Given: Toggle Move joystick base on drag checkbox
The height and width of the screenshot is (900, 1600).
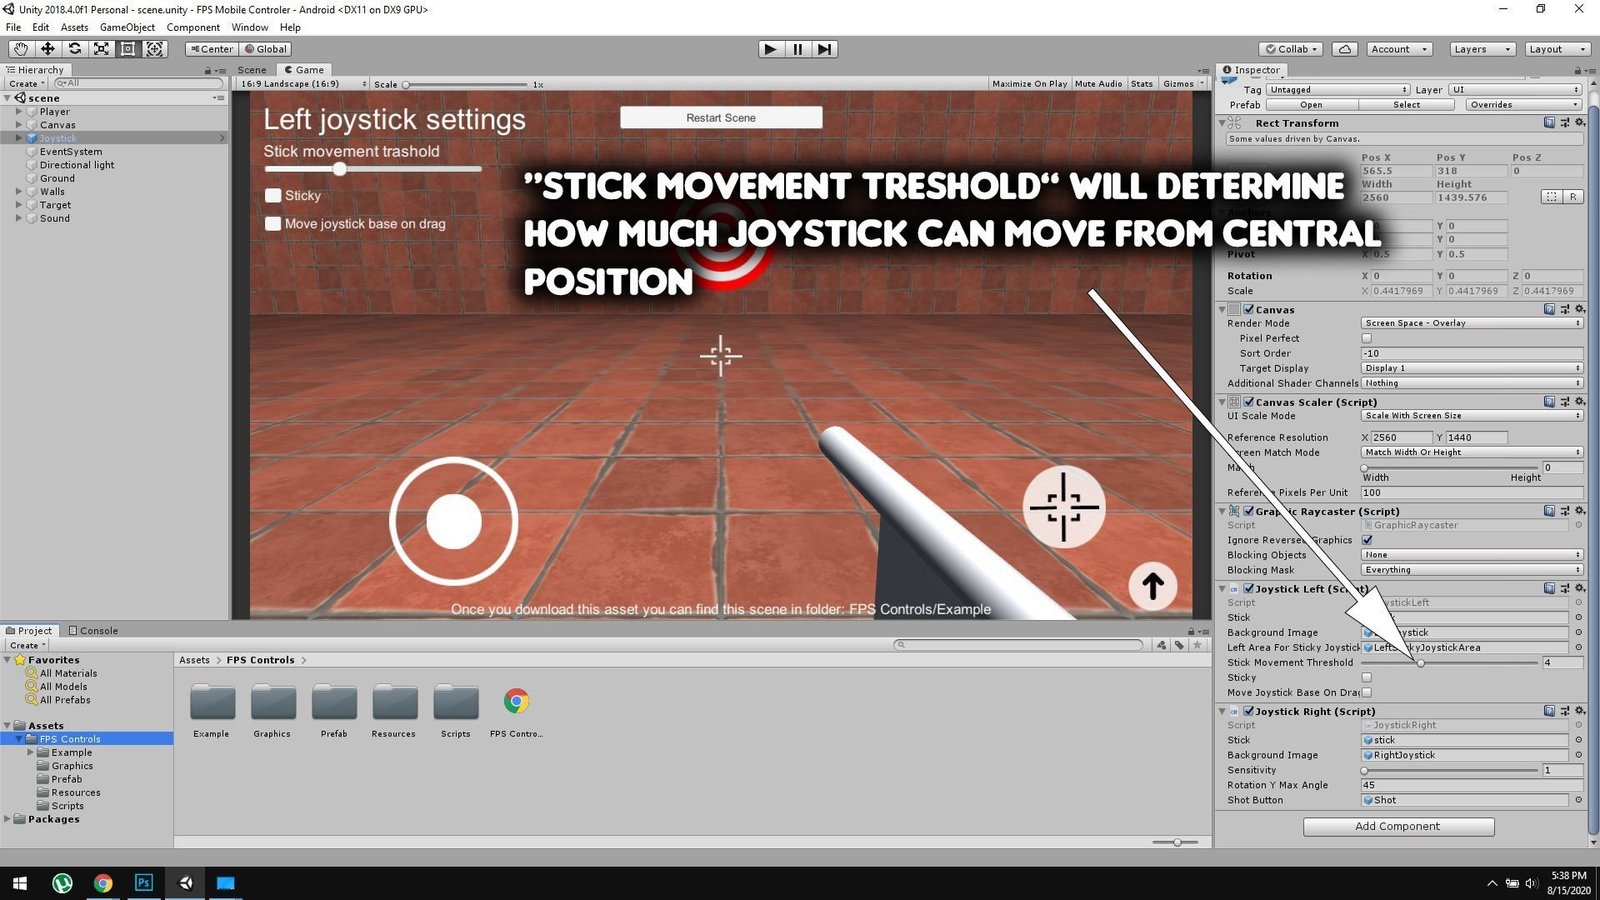Looking at the screenshot, I should tap(273, 224).
